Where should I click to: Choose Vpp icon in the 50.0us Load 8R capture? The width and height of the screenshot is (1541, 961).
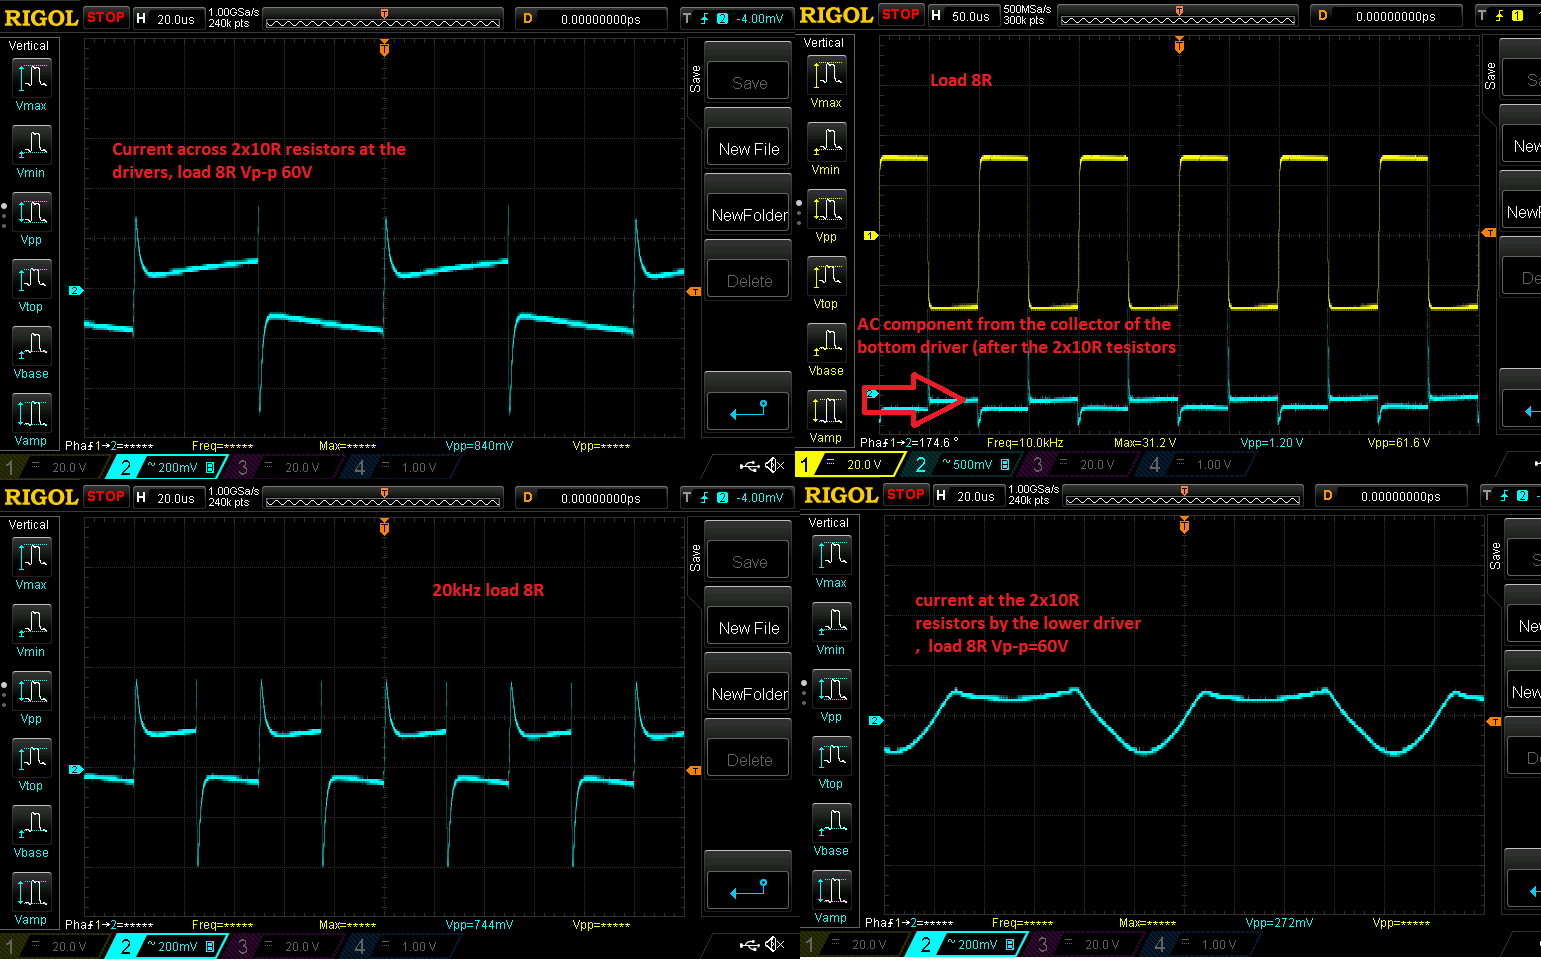click(827, 208)
